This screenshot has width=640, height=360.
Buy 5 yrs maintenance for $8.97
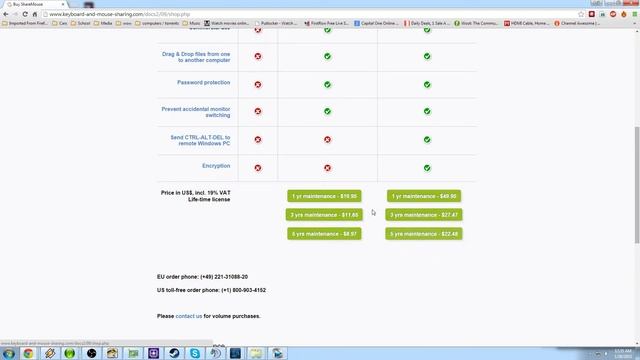tap(324, 234)
